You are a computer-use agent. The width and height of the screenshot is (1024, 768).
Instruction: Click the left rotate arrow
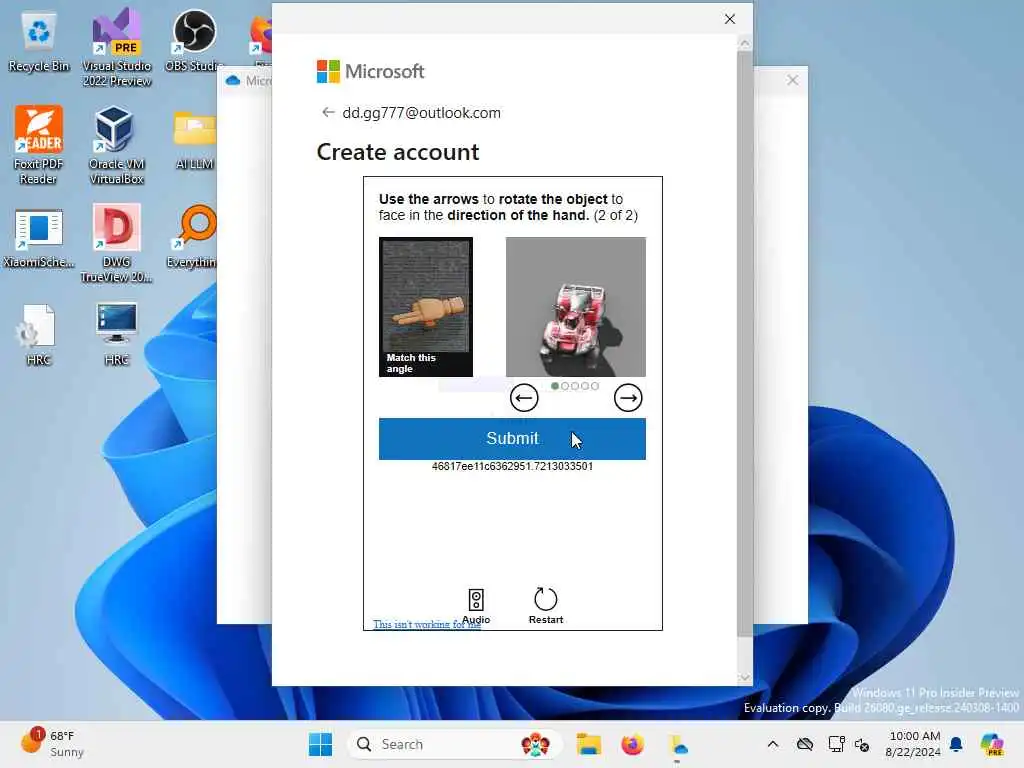tap(524, 398)
